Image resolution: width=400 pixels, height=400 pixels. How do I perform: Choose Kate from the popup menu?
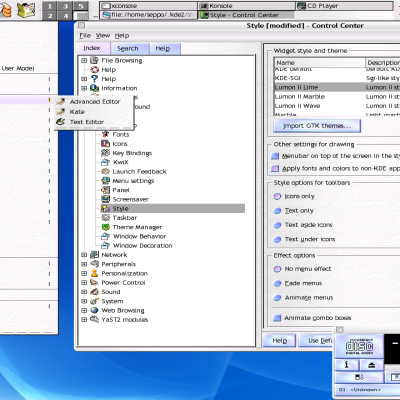tap(94, 112)
